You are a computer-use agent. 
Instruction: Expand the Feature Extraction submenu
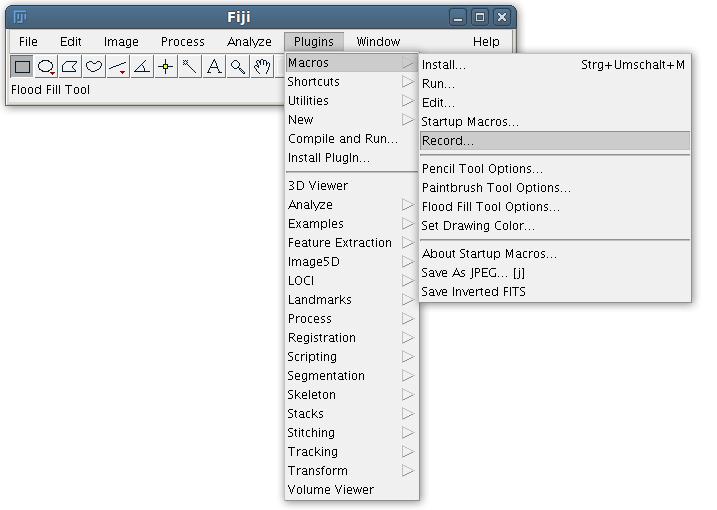[351, 243]
